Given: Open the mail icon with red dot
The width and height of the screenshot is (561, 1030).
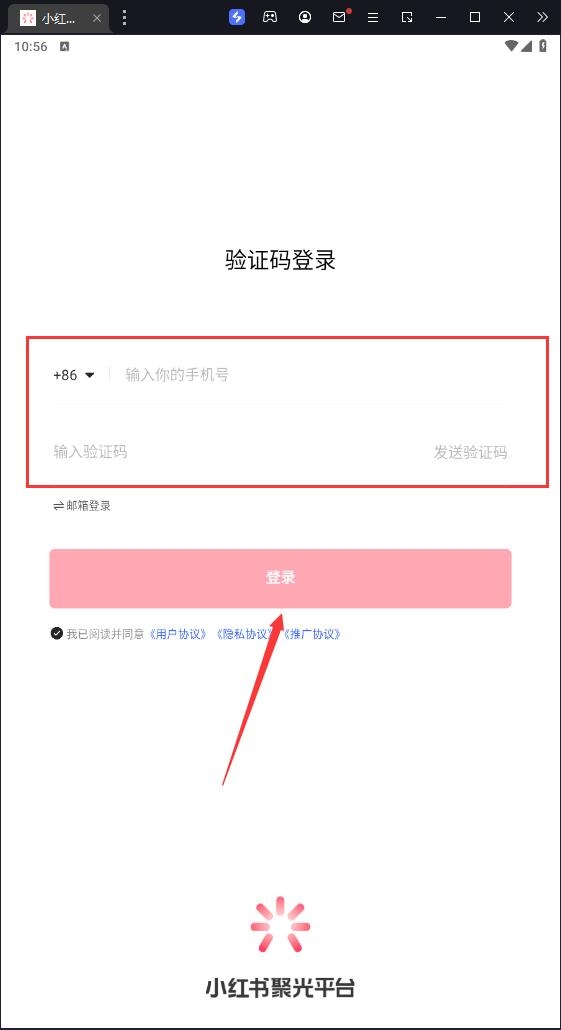Looking at the screenshot, I should click(340, 17).
